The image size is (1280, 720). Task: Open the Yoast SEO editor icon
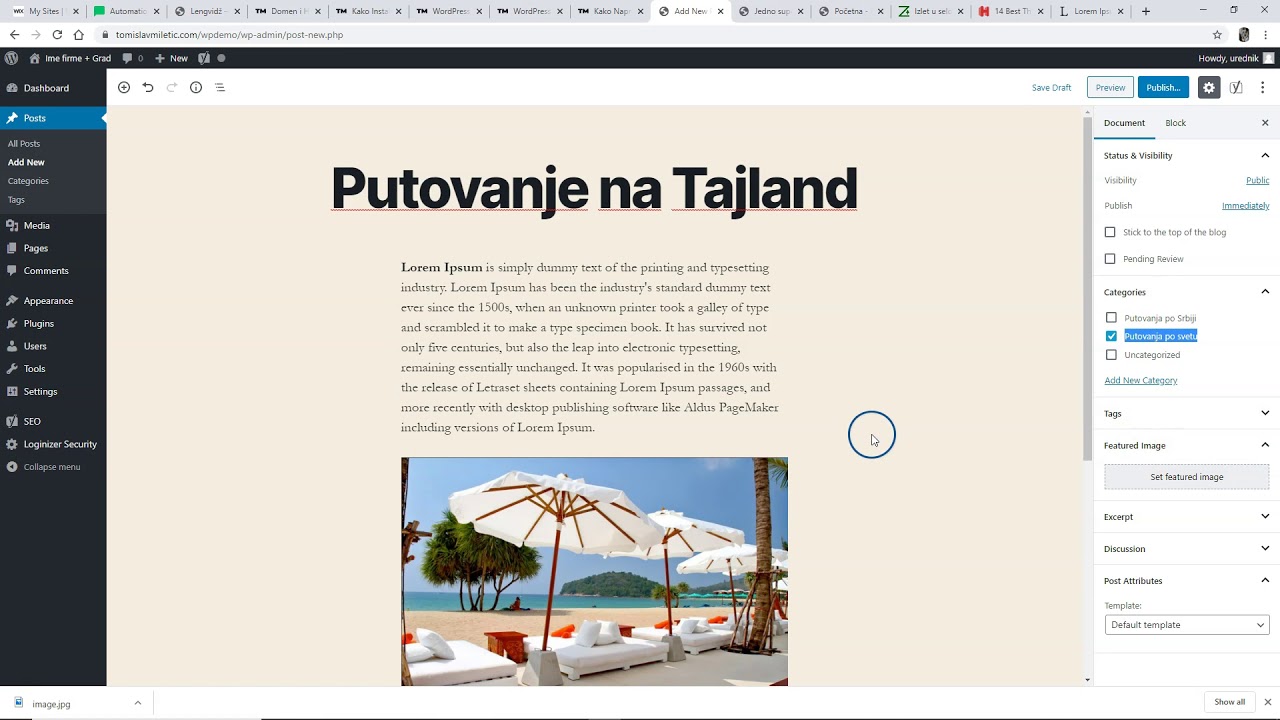[x=1236, y=87]
